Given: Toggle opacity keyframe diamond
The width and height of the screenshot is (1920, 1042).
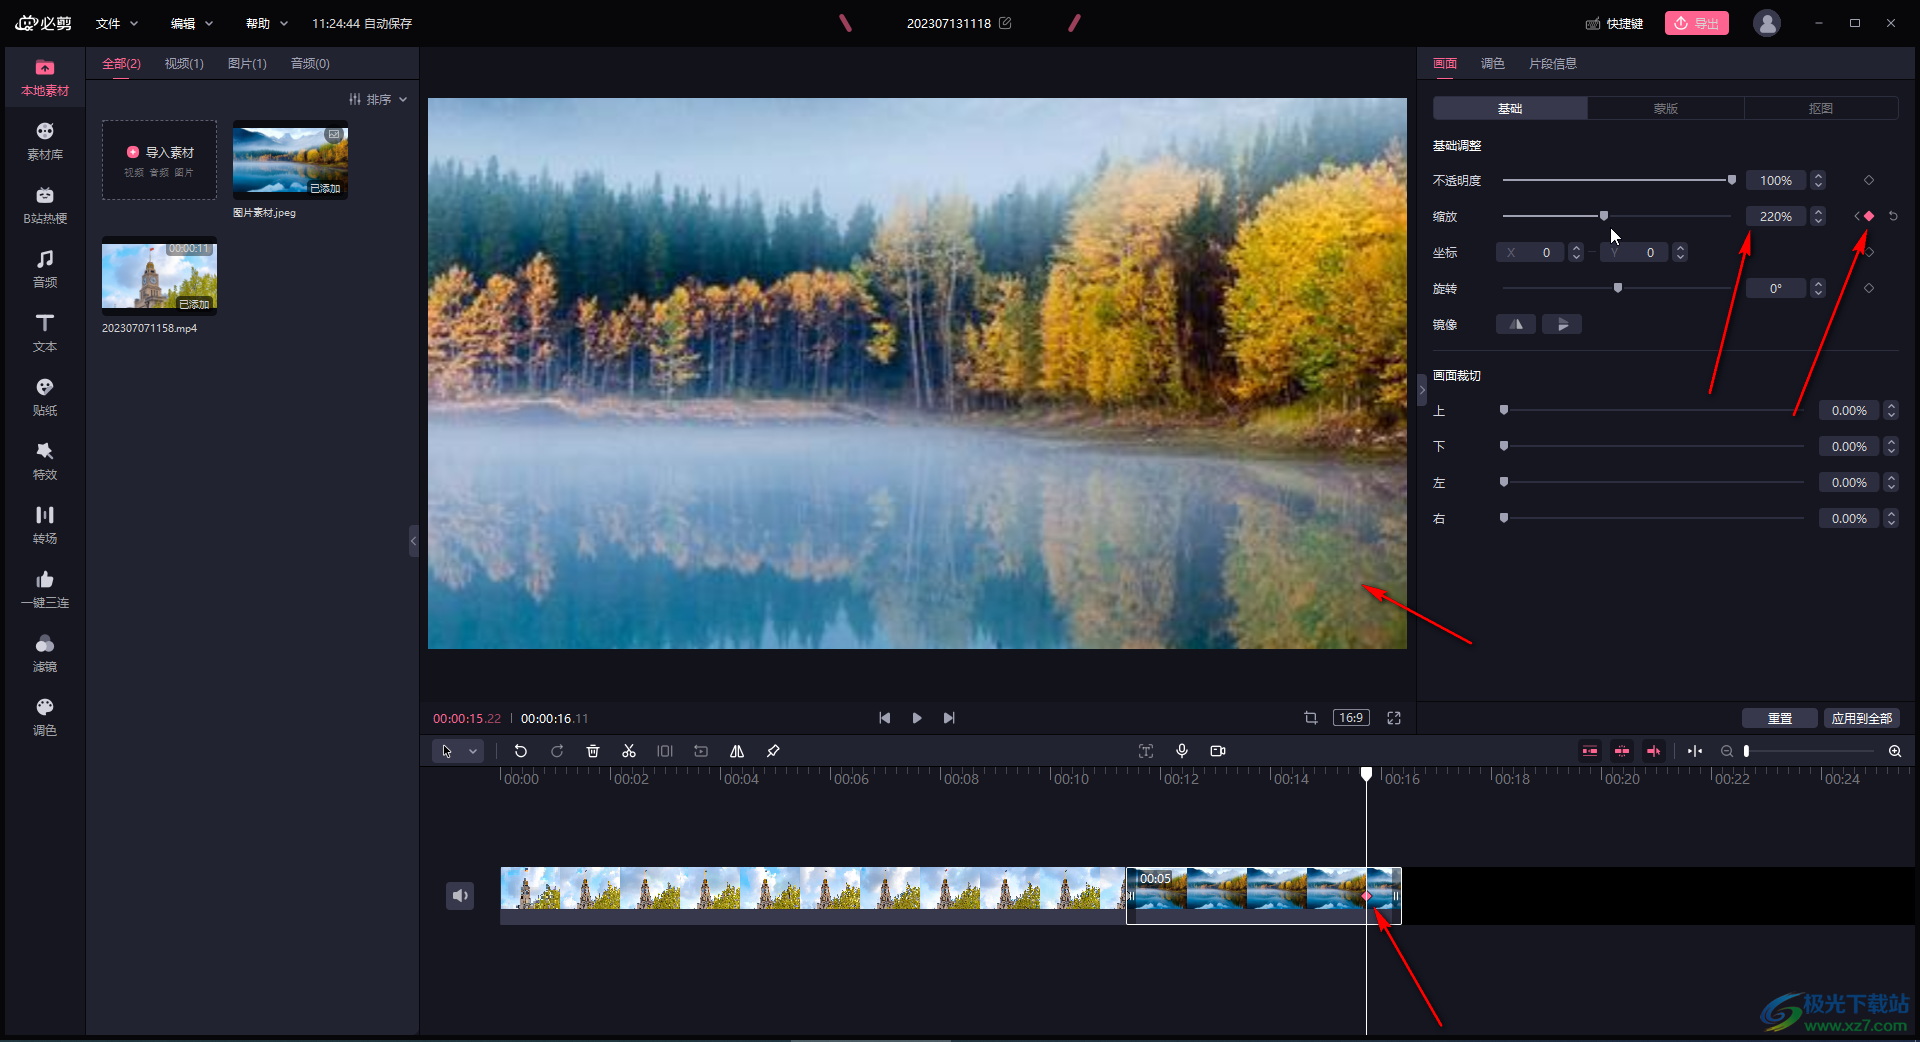Looking at the screenshot, I should pyautogui.click(x=1869, y=180).
